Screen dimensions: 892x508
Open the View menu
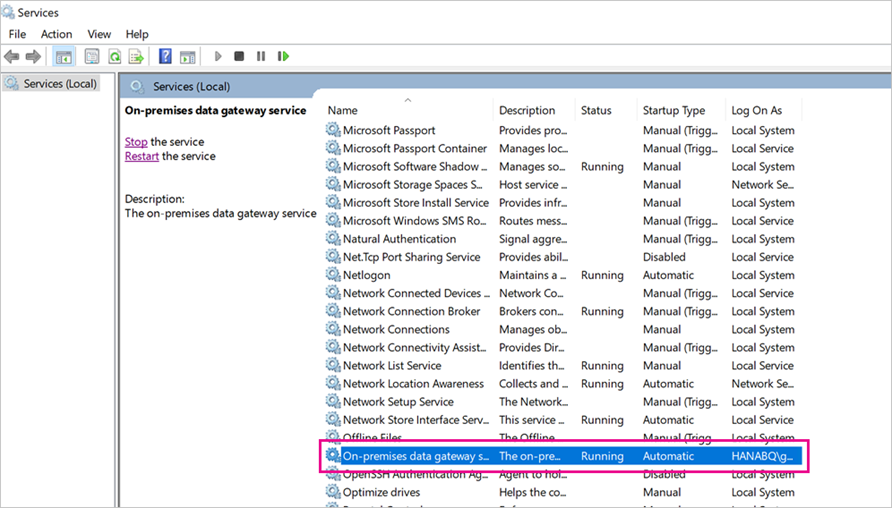[x=99, y=34]
